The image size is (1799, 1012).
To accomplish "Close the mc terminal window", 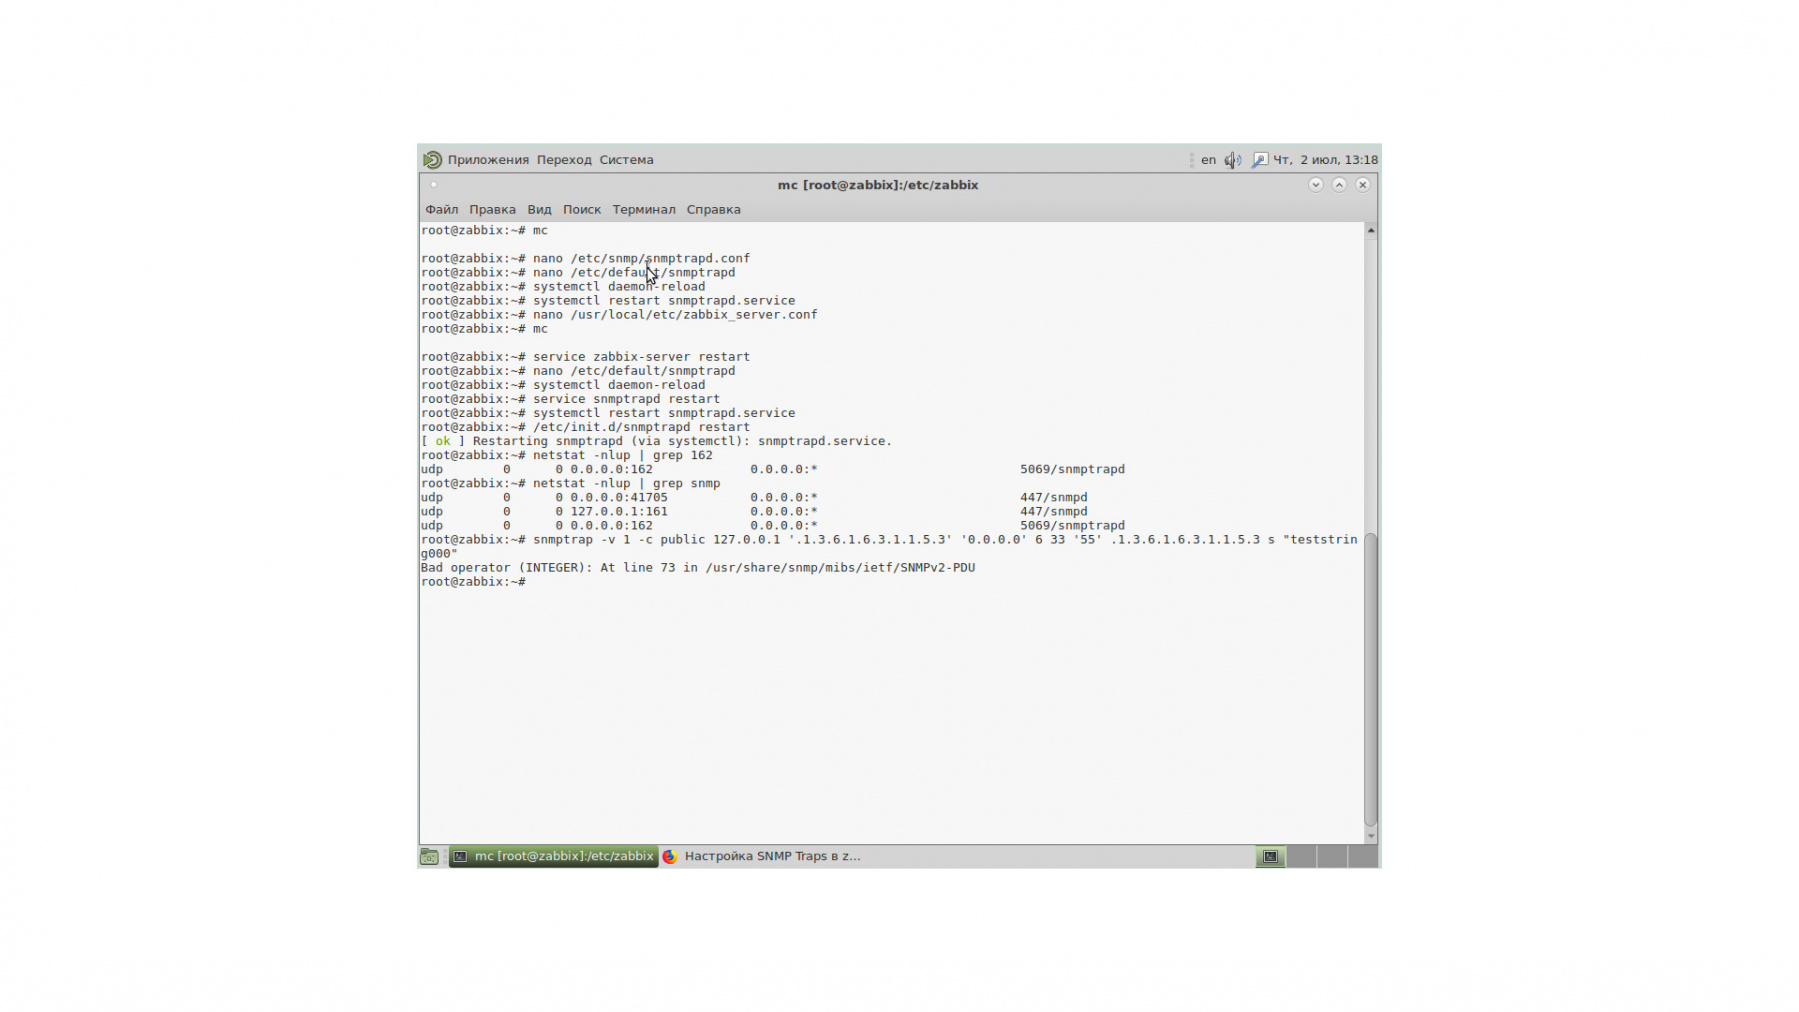I will click(1362, 185).
